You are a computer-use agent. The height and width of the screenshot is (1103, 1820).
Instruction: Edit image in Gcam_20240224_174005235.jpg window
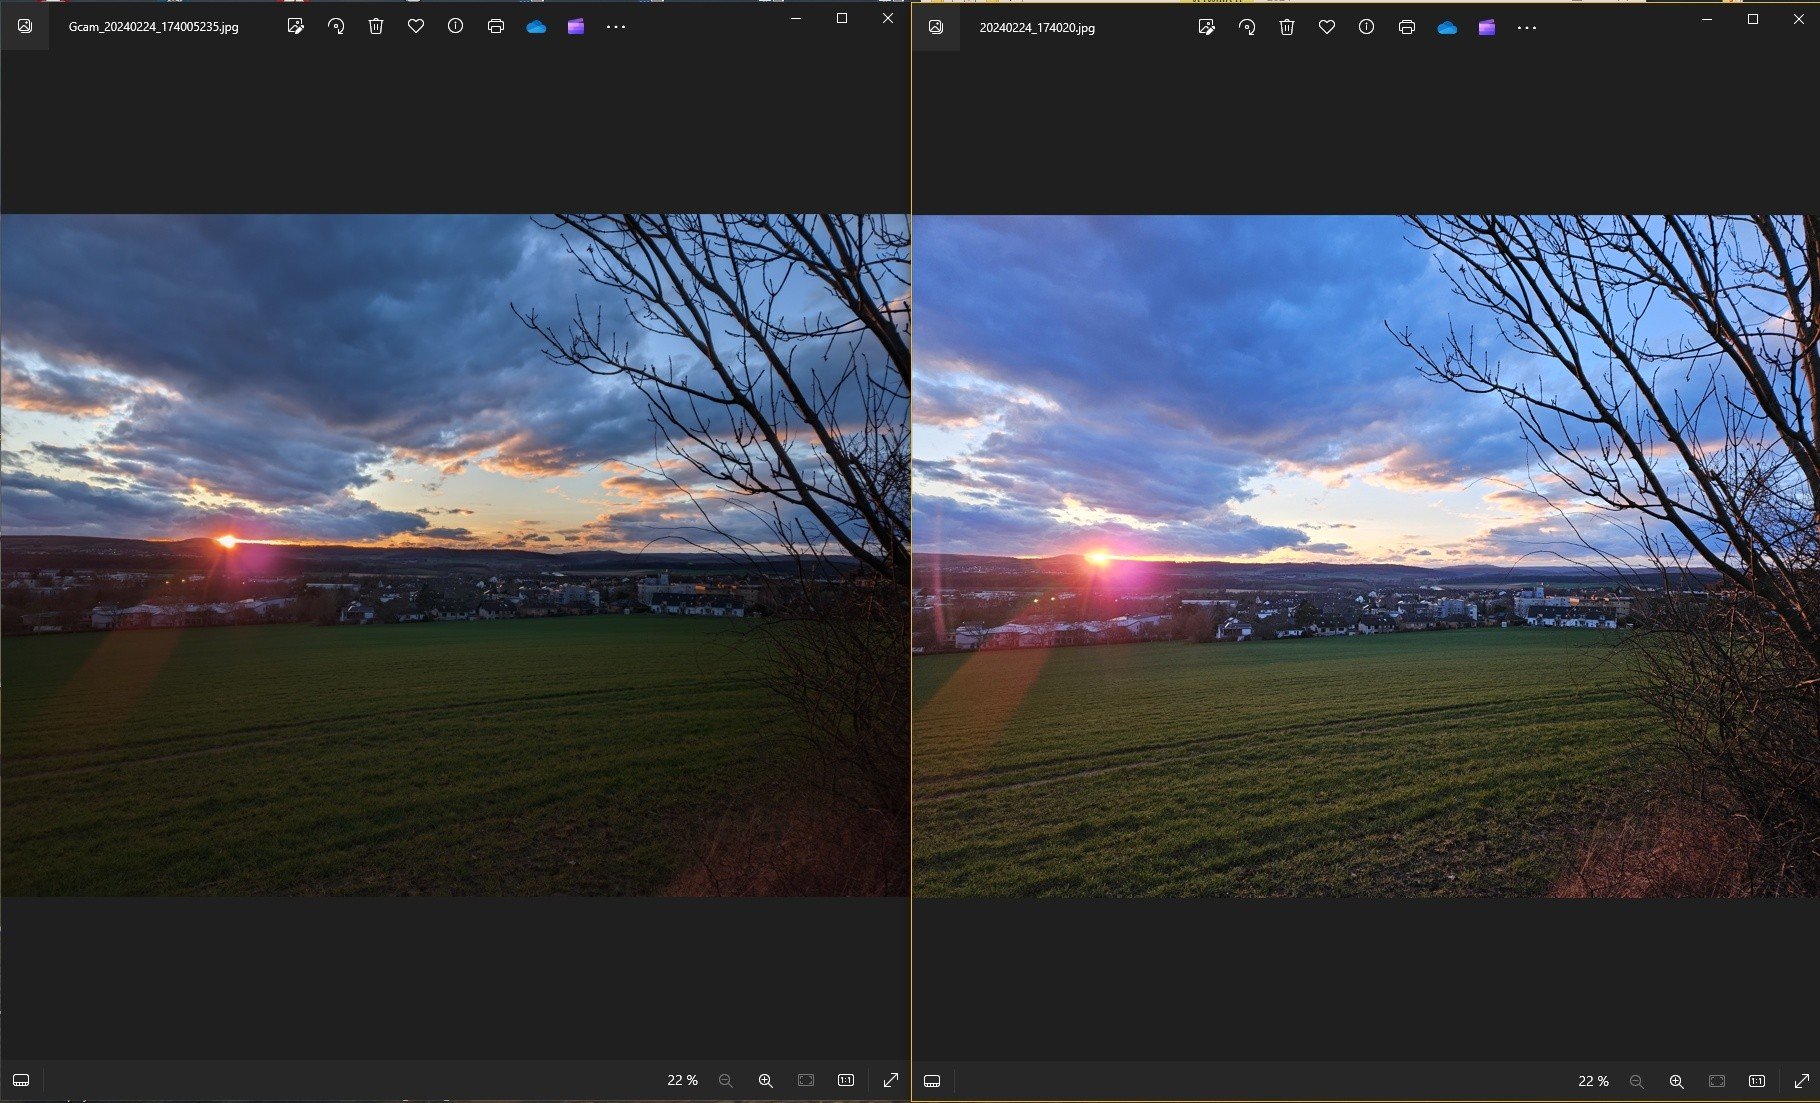point(295,27)
